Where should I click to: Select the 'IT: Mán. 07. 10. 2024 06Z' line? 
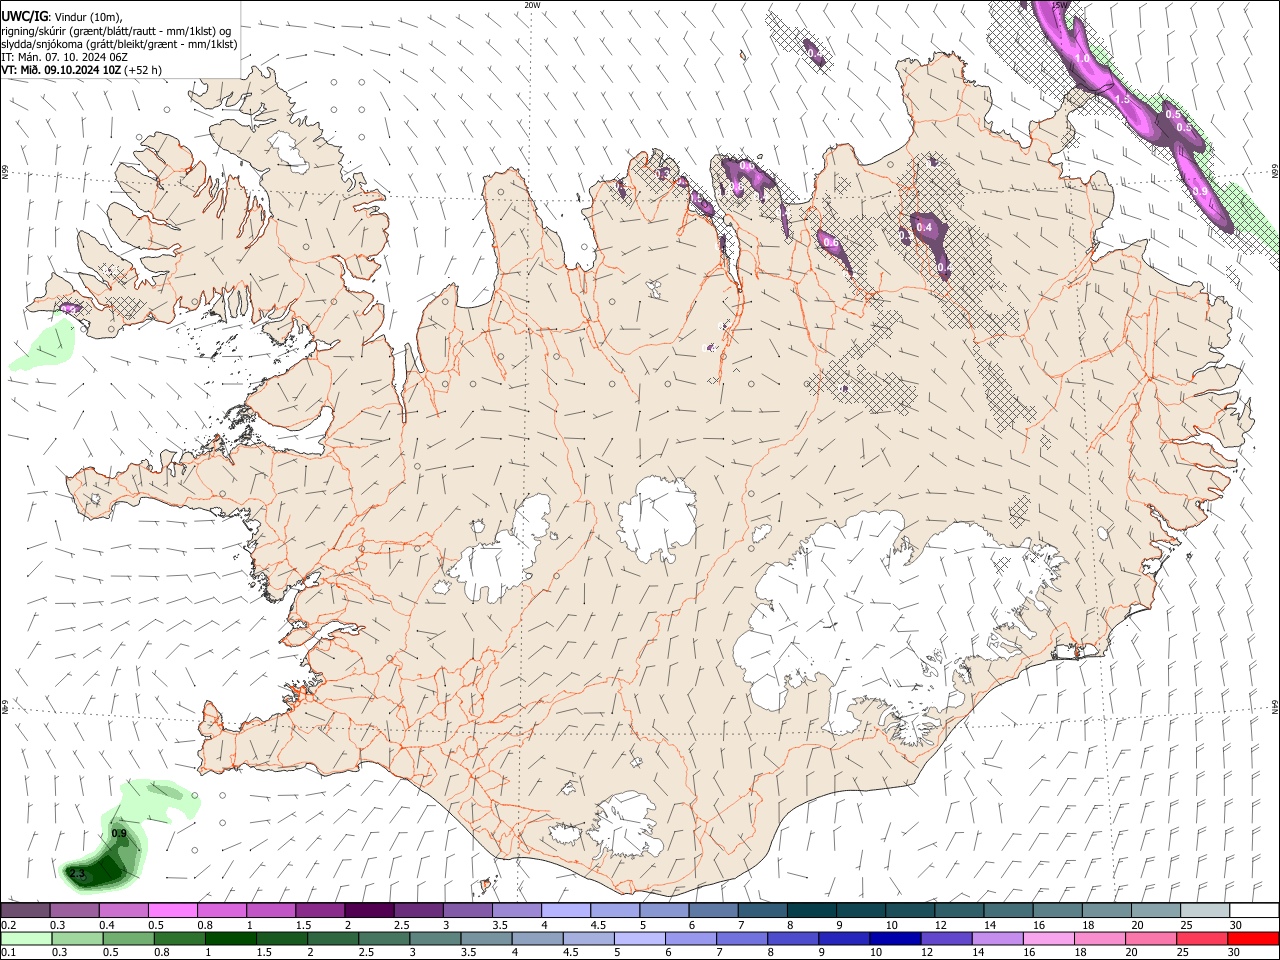[63, 57]
